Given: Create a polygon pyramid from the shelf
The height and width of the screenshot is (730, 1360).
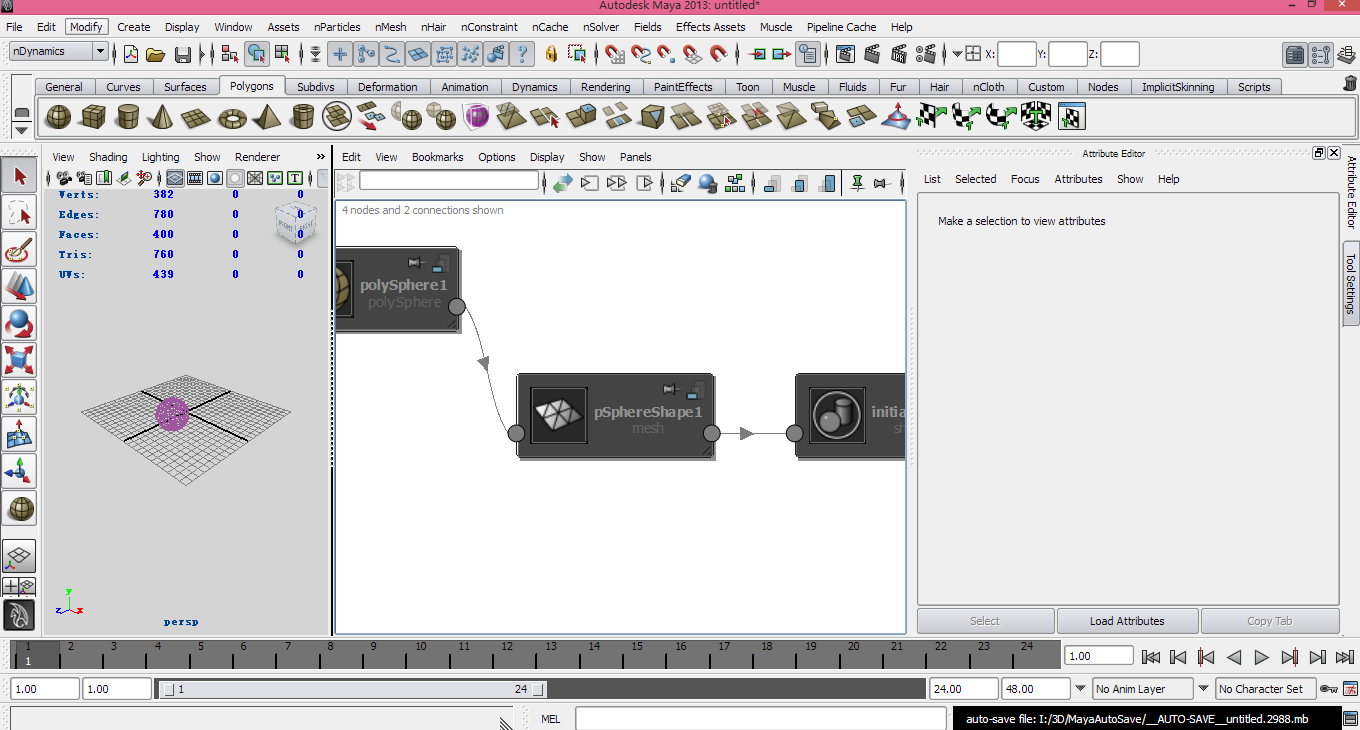Looking at the screenshot, I should point(267,118).
